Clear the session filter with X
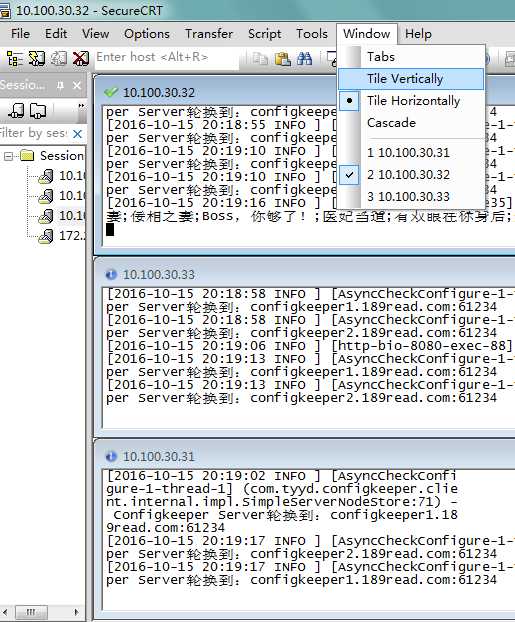515x622 pixels. (78, 134)
